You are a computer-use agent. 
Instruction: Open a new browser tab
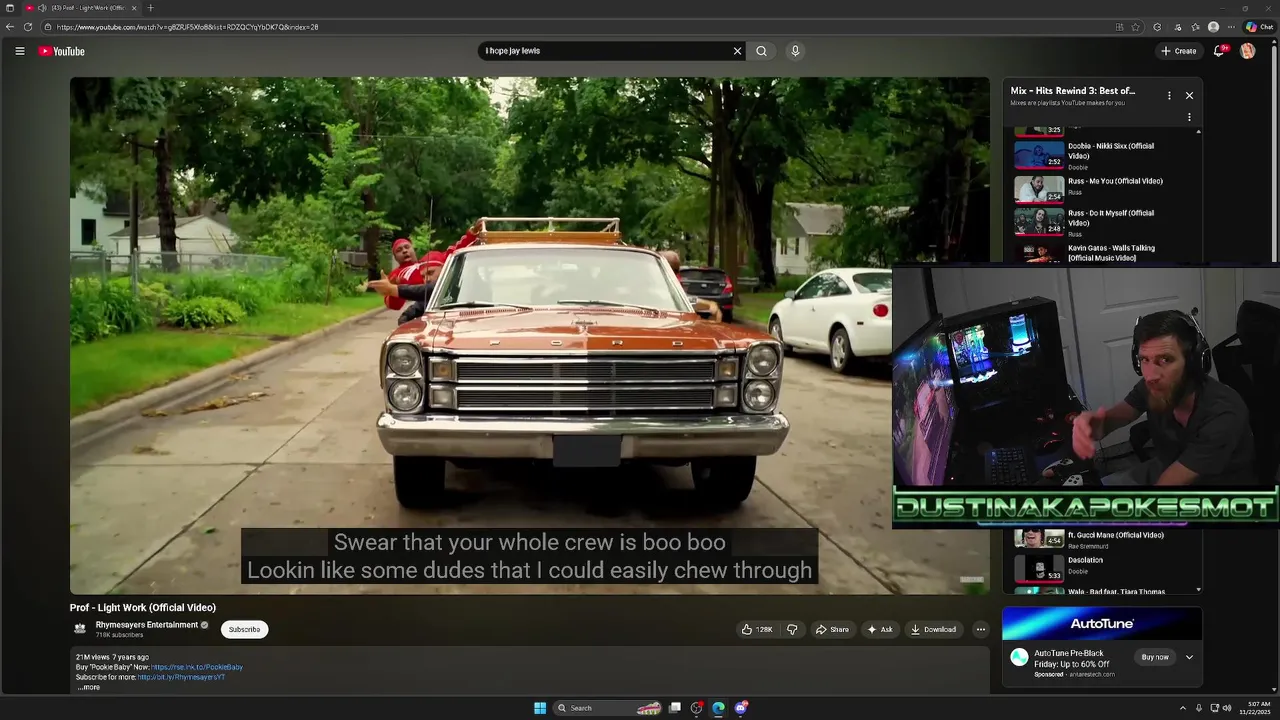pyautogui.click(x=150, y=8)
